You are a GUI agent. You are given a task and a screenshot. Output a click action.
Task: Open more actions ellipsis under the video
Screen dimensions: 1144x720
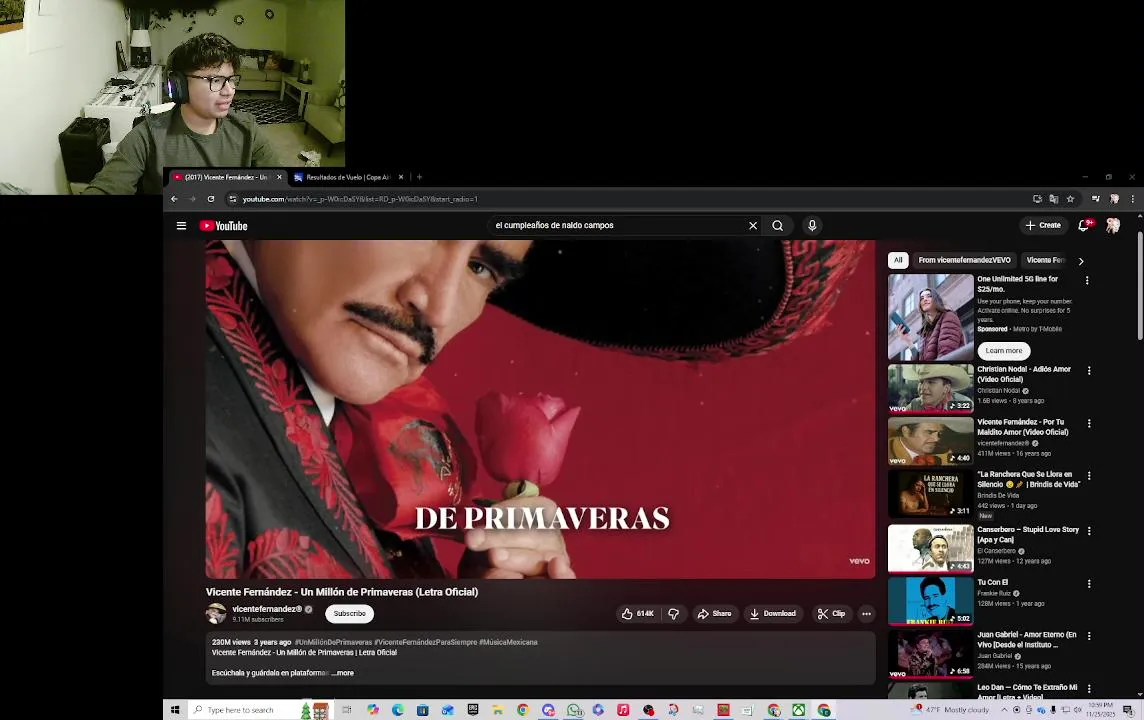tap(867, 613)
